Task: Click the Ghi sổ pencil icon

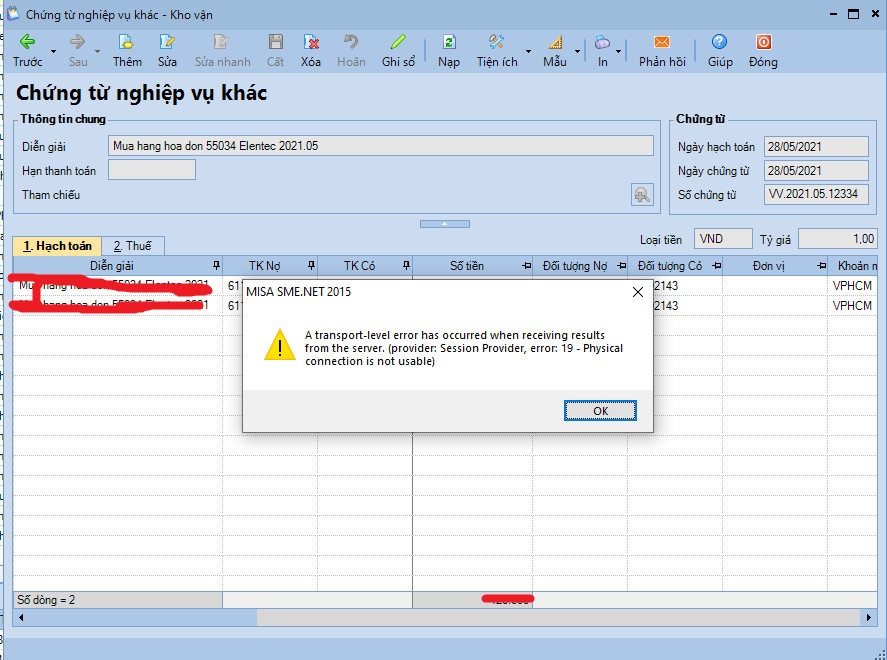Action: [x=398, y=42]
